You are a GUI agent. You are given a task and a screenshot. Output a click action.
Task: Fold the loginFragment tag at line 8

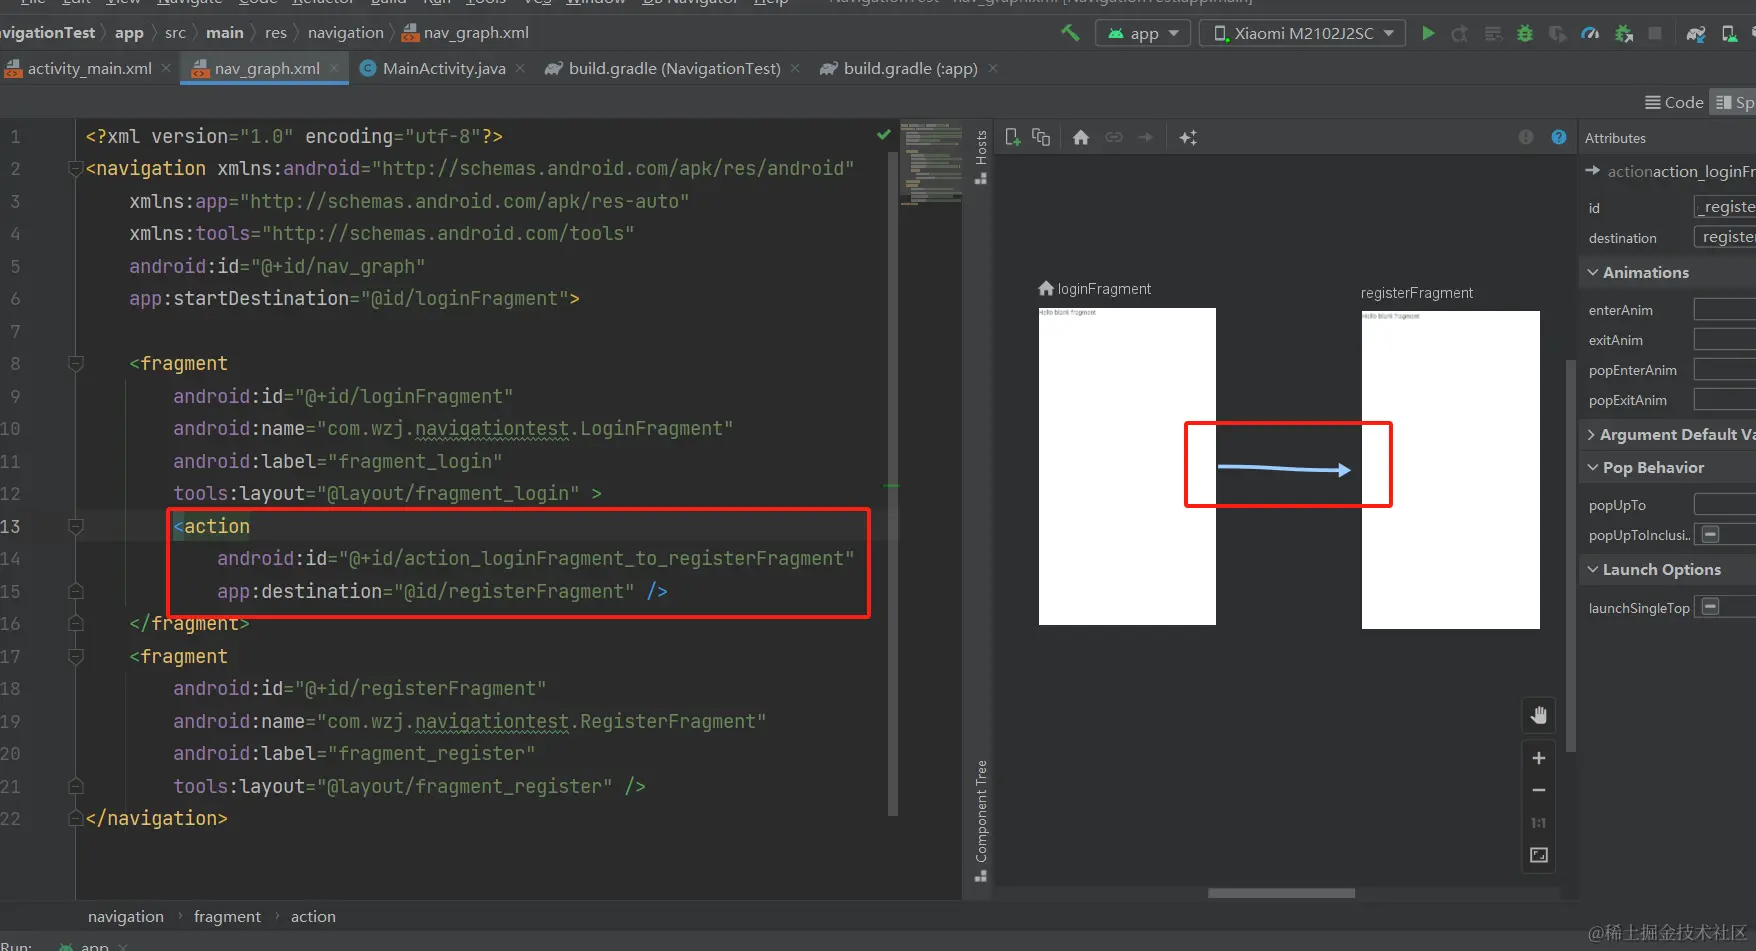coord(75,363)
